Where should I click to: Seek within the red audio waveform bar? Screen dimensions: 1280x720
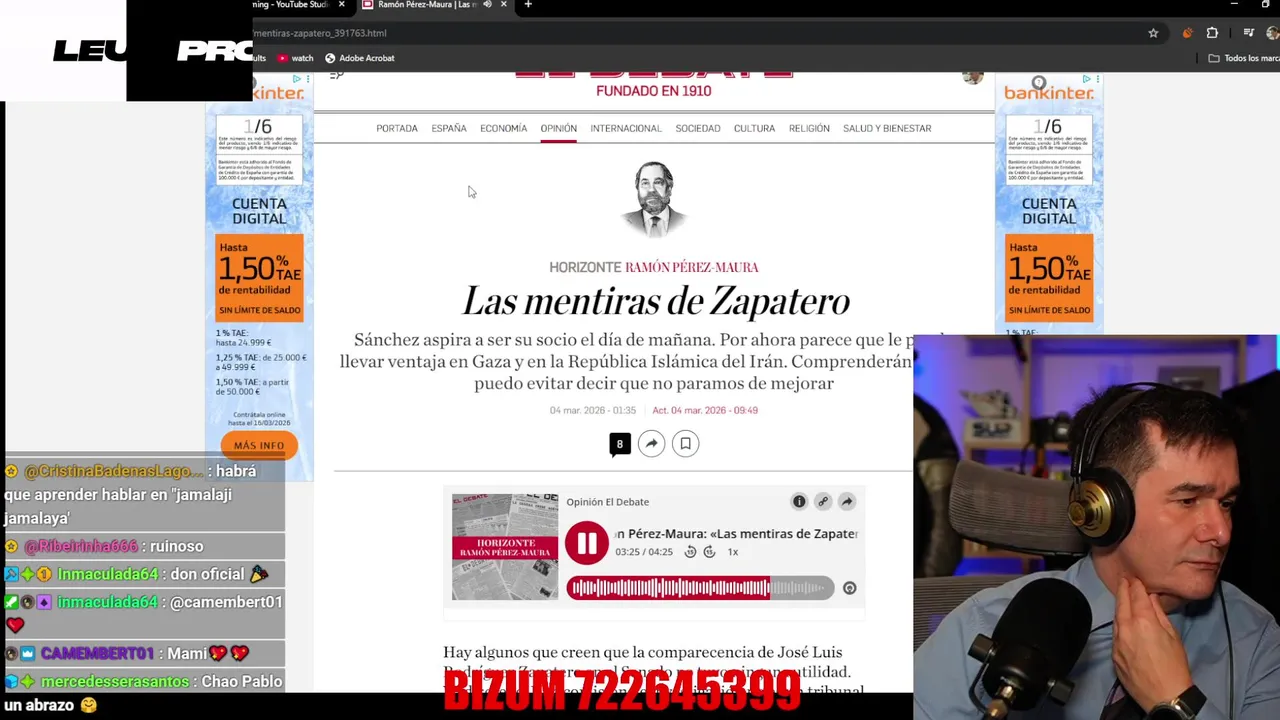pyautogui.click(x=700, y=588)
